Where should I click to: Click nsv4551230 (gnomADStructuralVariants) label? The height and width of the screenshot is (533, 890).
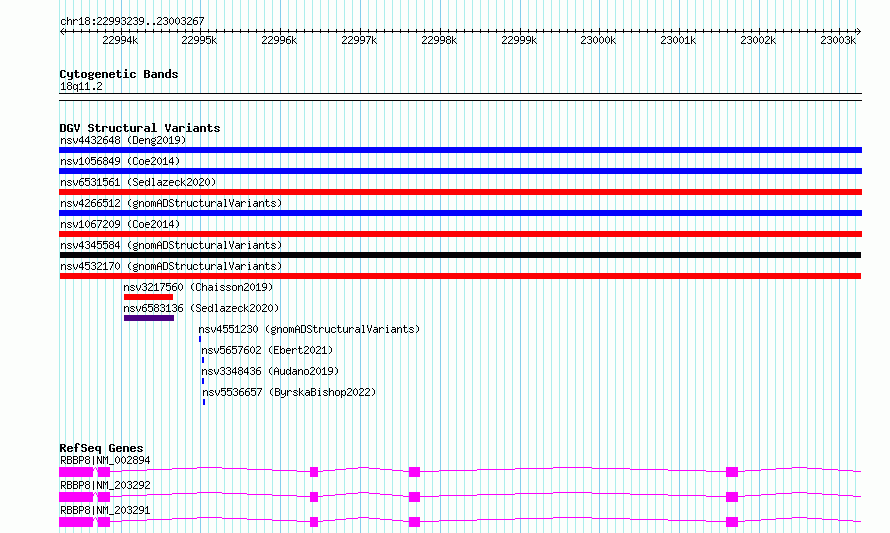309,329
